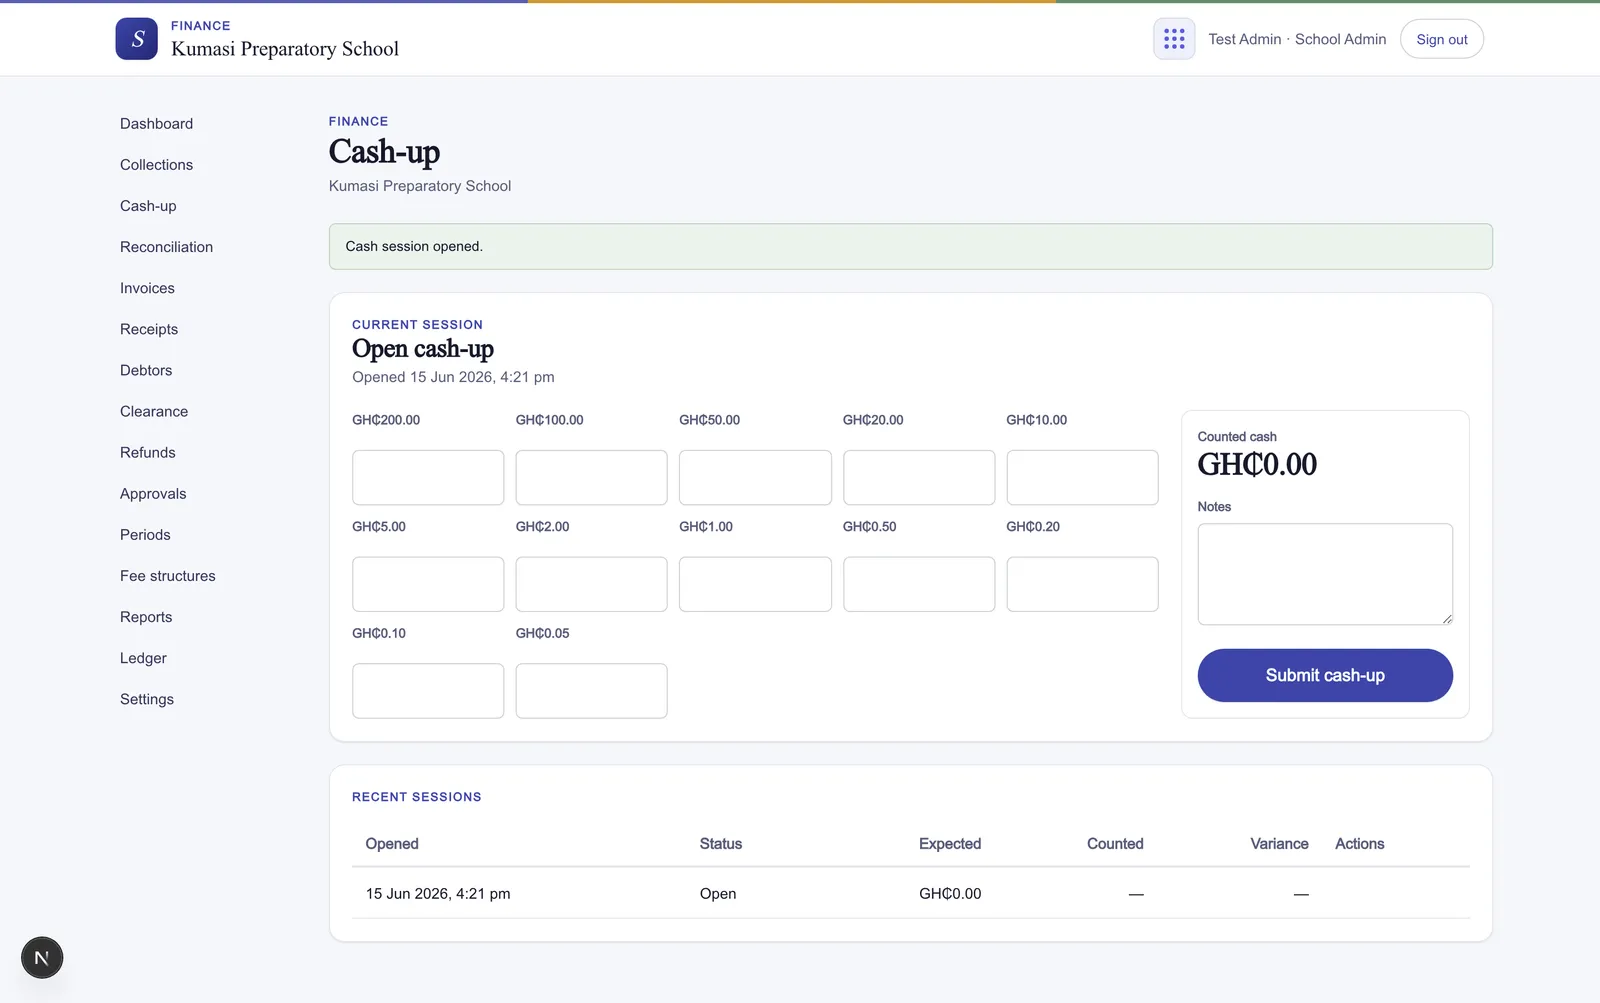Click the GH₵50.00 denomination input
The width and height of the screenshot is (1600, 1003).
[x=755, y=477]
